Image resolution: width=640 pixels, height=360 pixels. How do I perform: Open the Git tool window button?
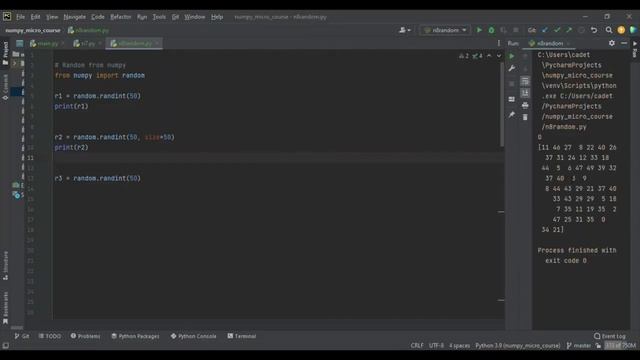pos(22,336)
